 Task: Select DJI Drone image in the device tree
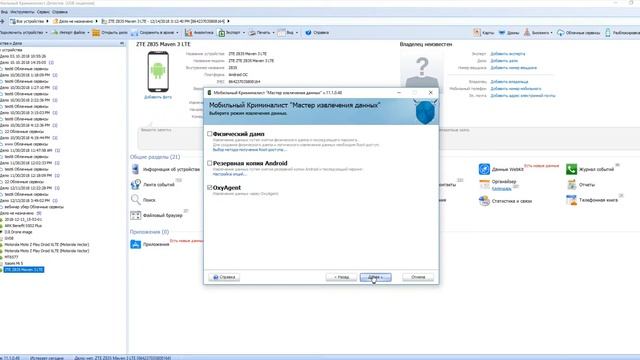(18, 232)
